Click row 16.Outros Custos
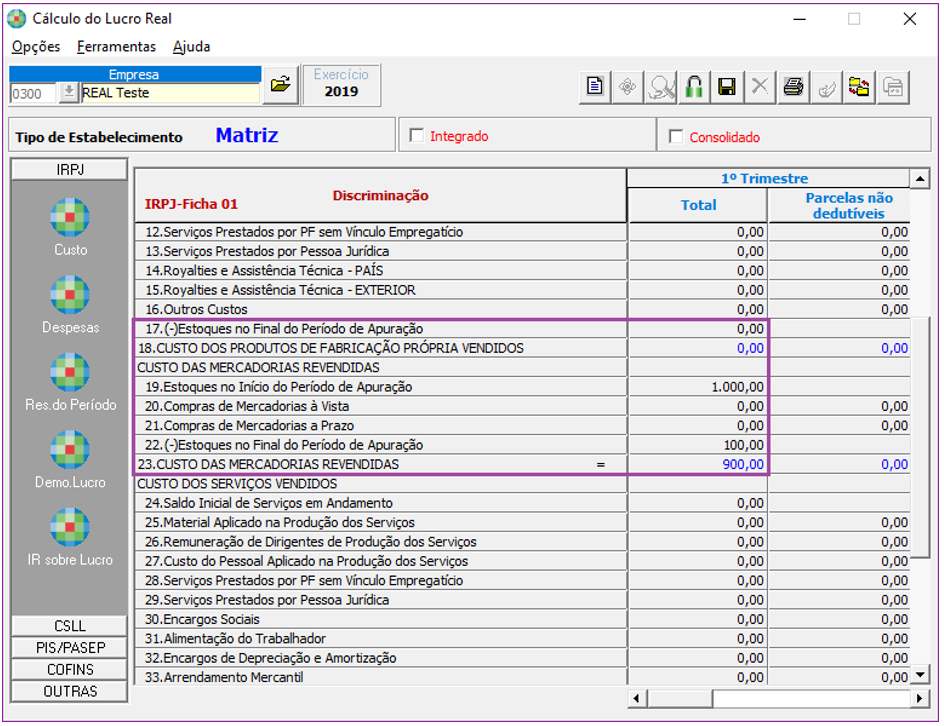Screen dimensions: 944x726 [380, 309]
